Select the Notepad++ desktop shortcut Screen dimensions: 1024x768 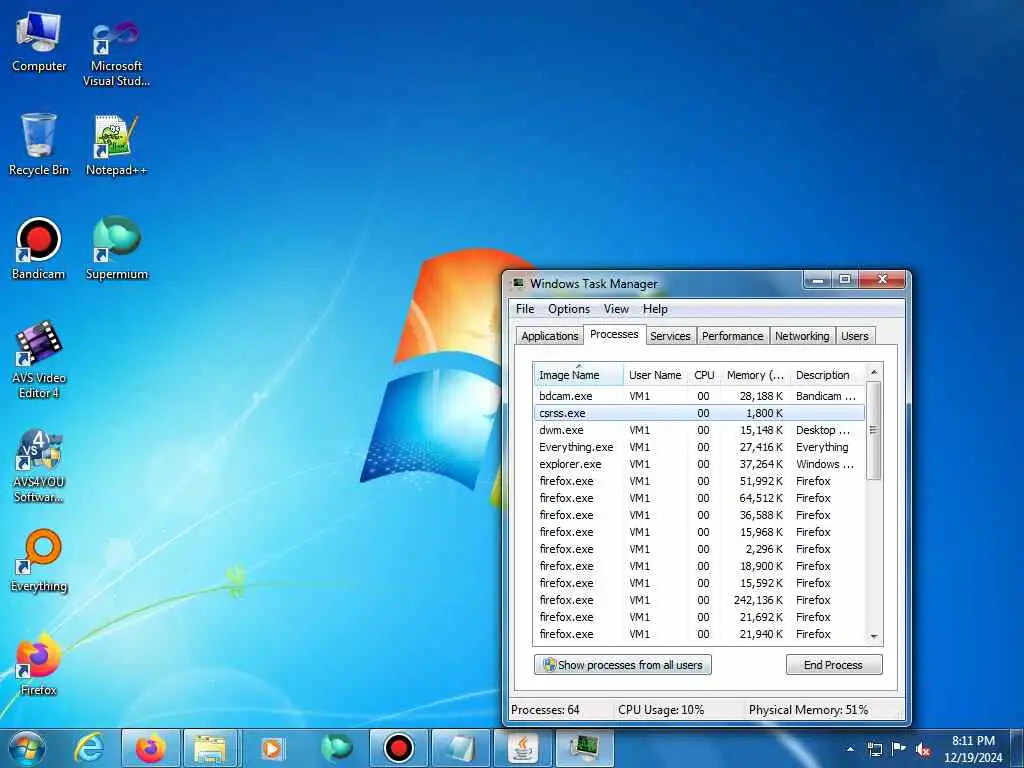(116, 145)
